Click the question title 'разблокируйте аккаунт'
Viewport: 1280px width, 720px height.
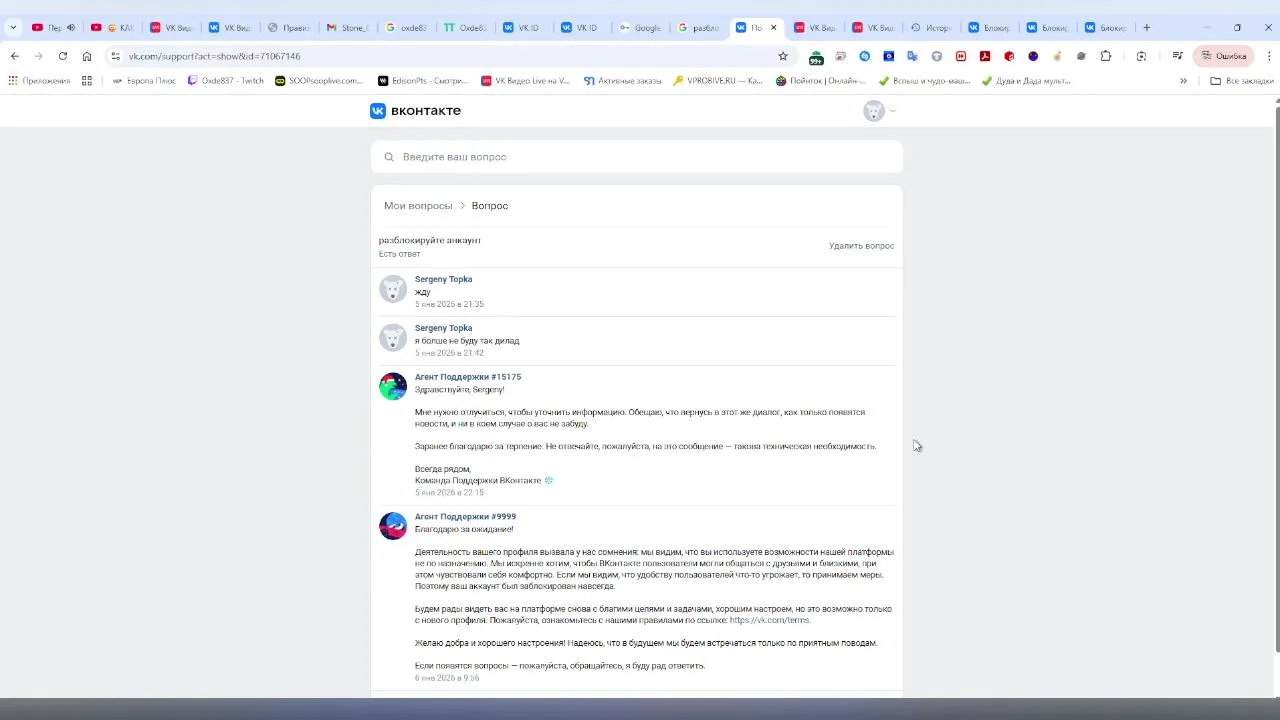(430, 240)
